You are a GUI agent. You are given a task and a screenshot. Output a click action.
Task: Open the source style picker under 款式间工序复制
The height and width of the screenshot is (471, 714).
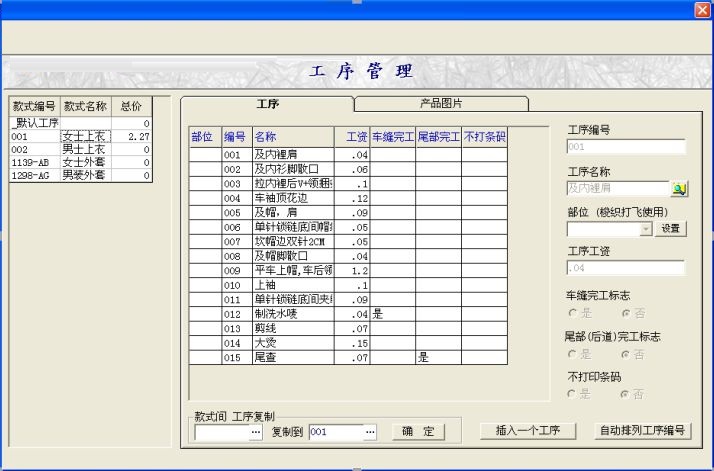[256, 432]
